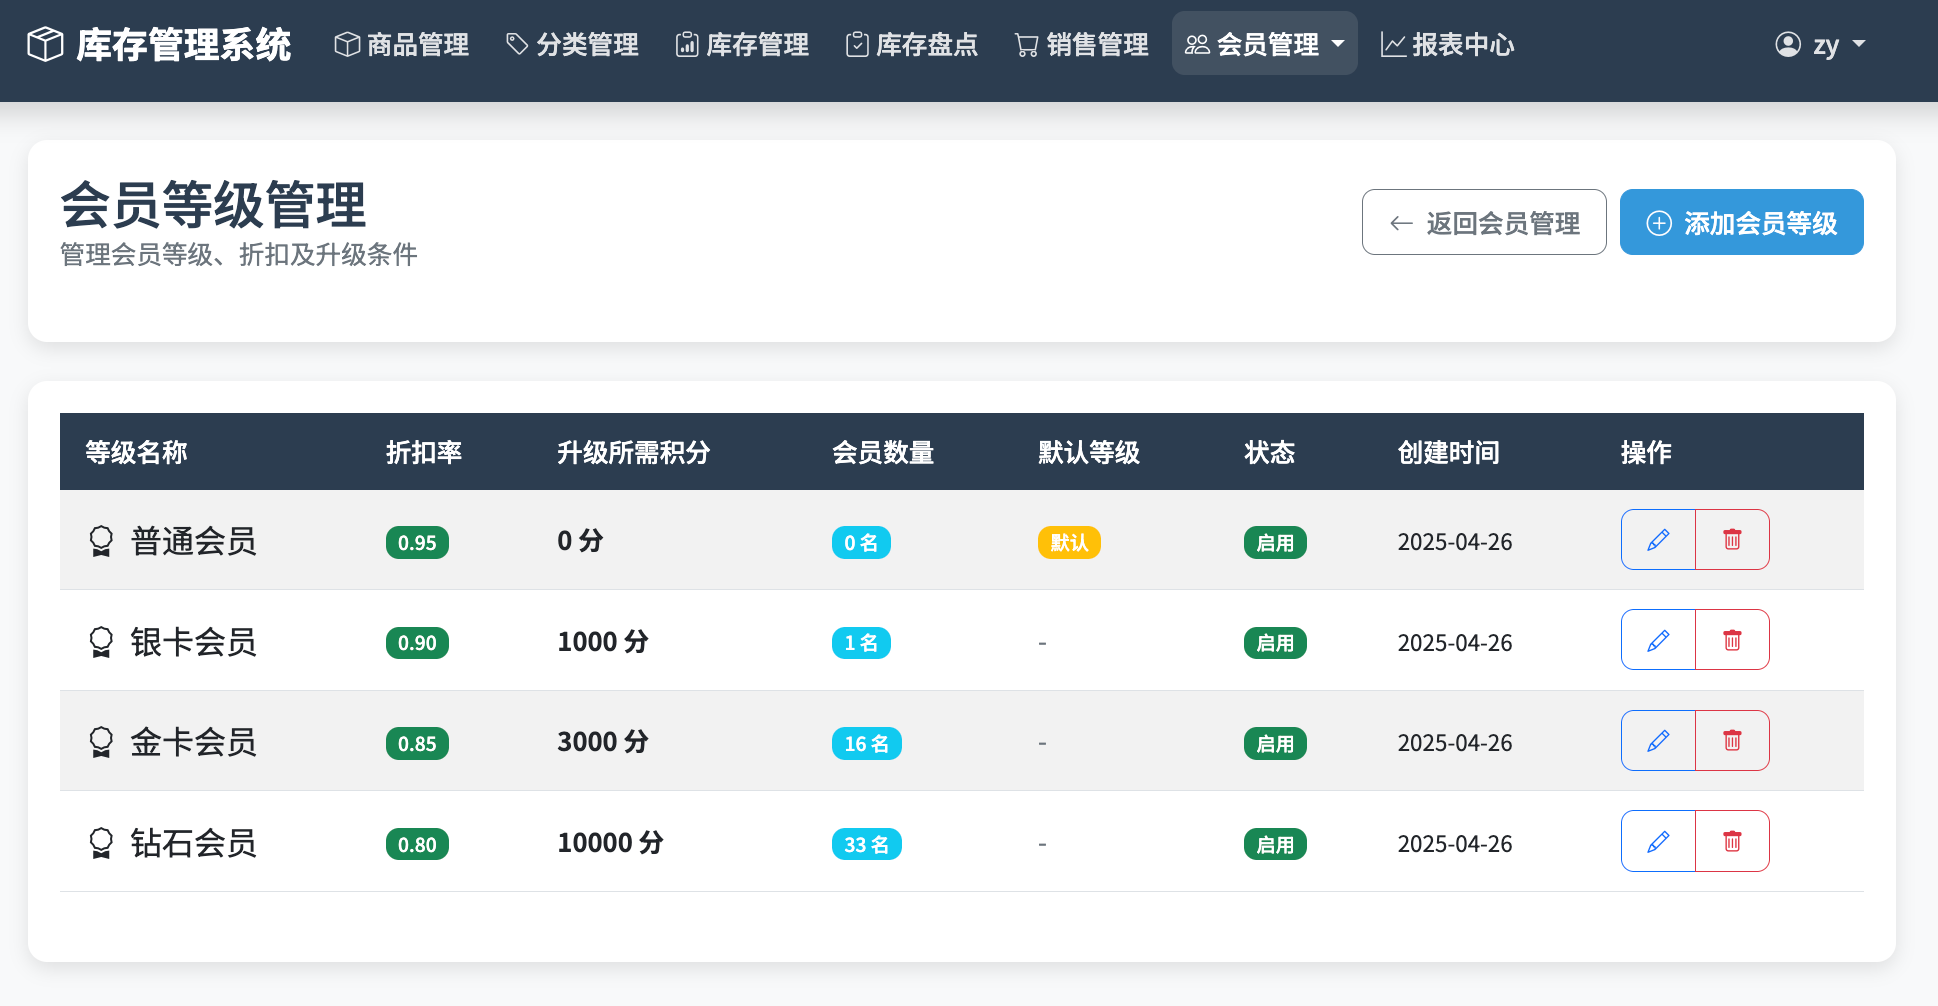The height and width of the screenshot is (1006, 1938).
Task: Click the pencil edit icon for 普通会员
Action: coord(1658,540)
